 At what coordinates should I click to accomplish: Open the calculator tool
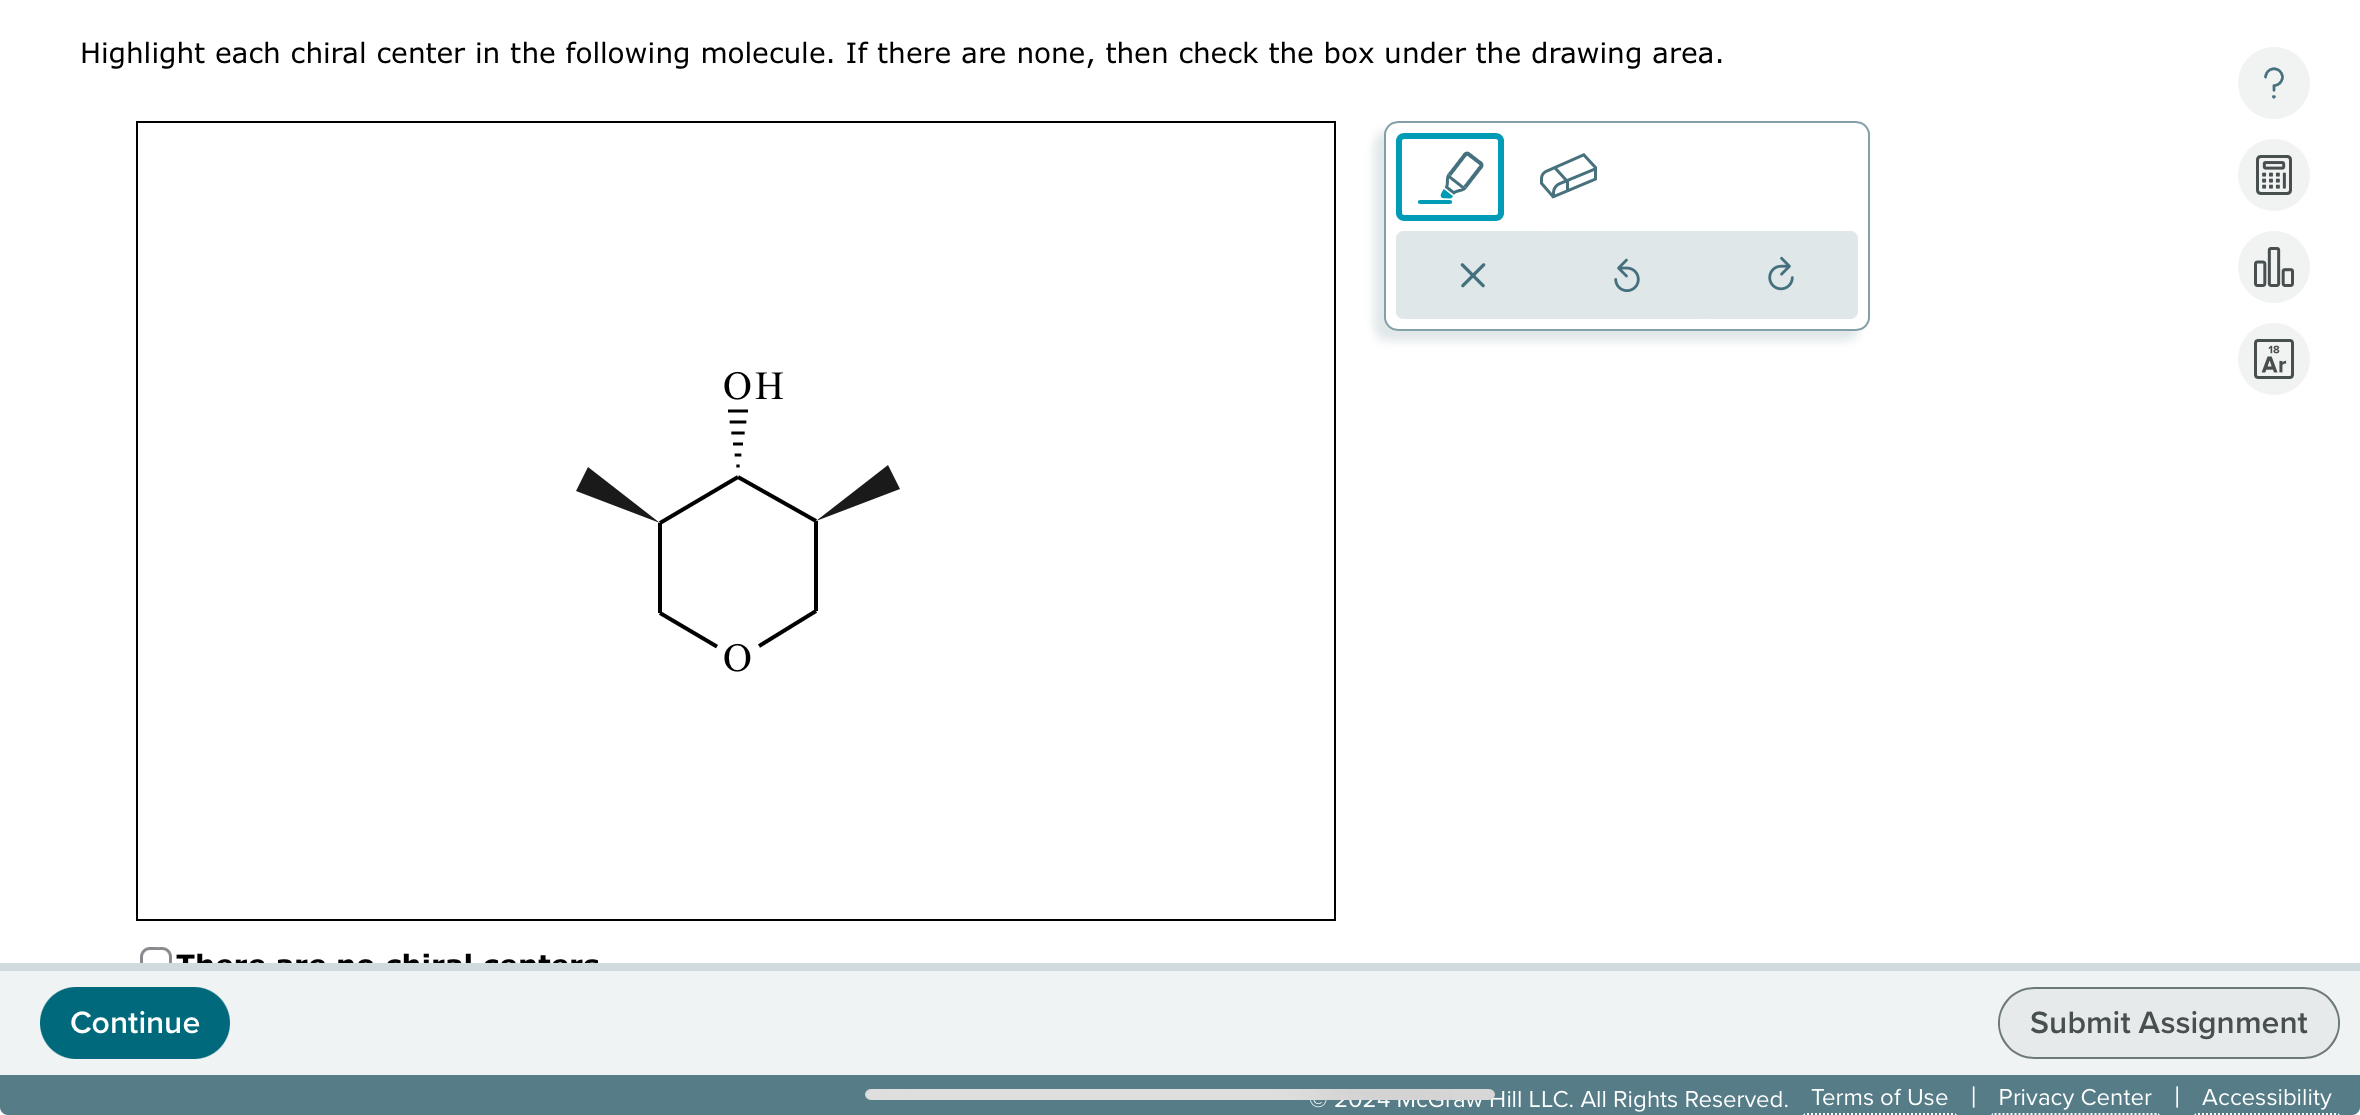pyautogui.click(x=2272, y=175)
